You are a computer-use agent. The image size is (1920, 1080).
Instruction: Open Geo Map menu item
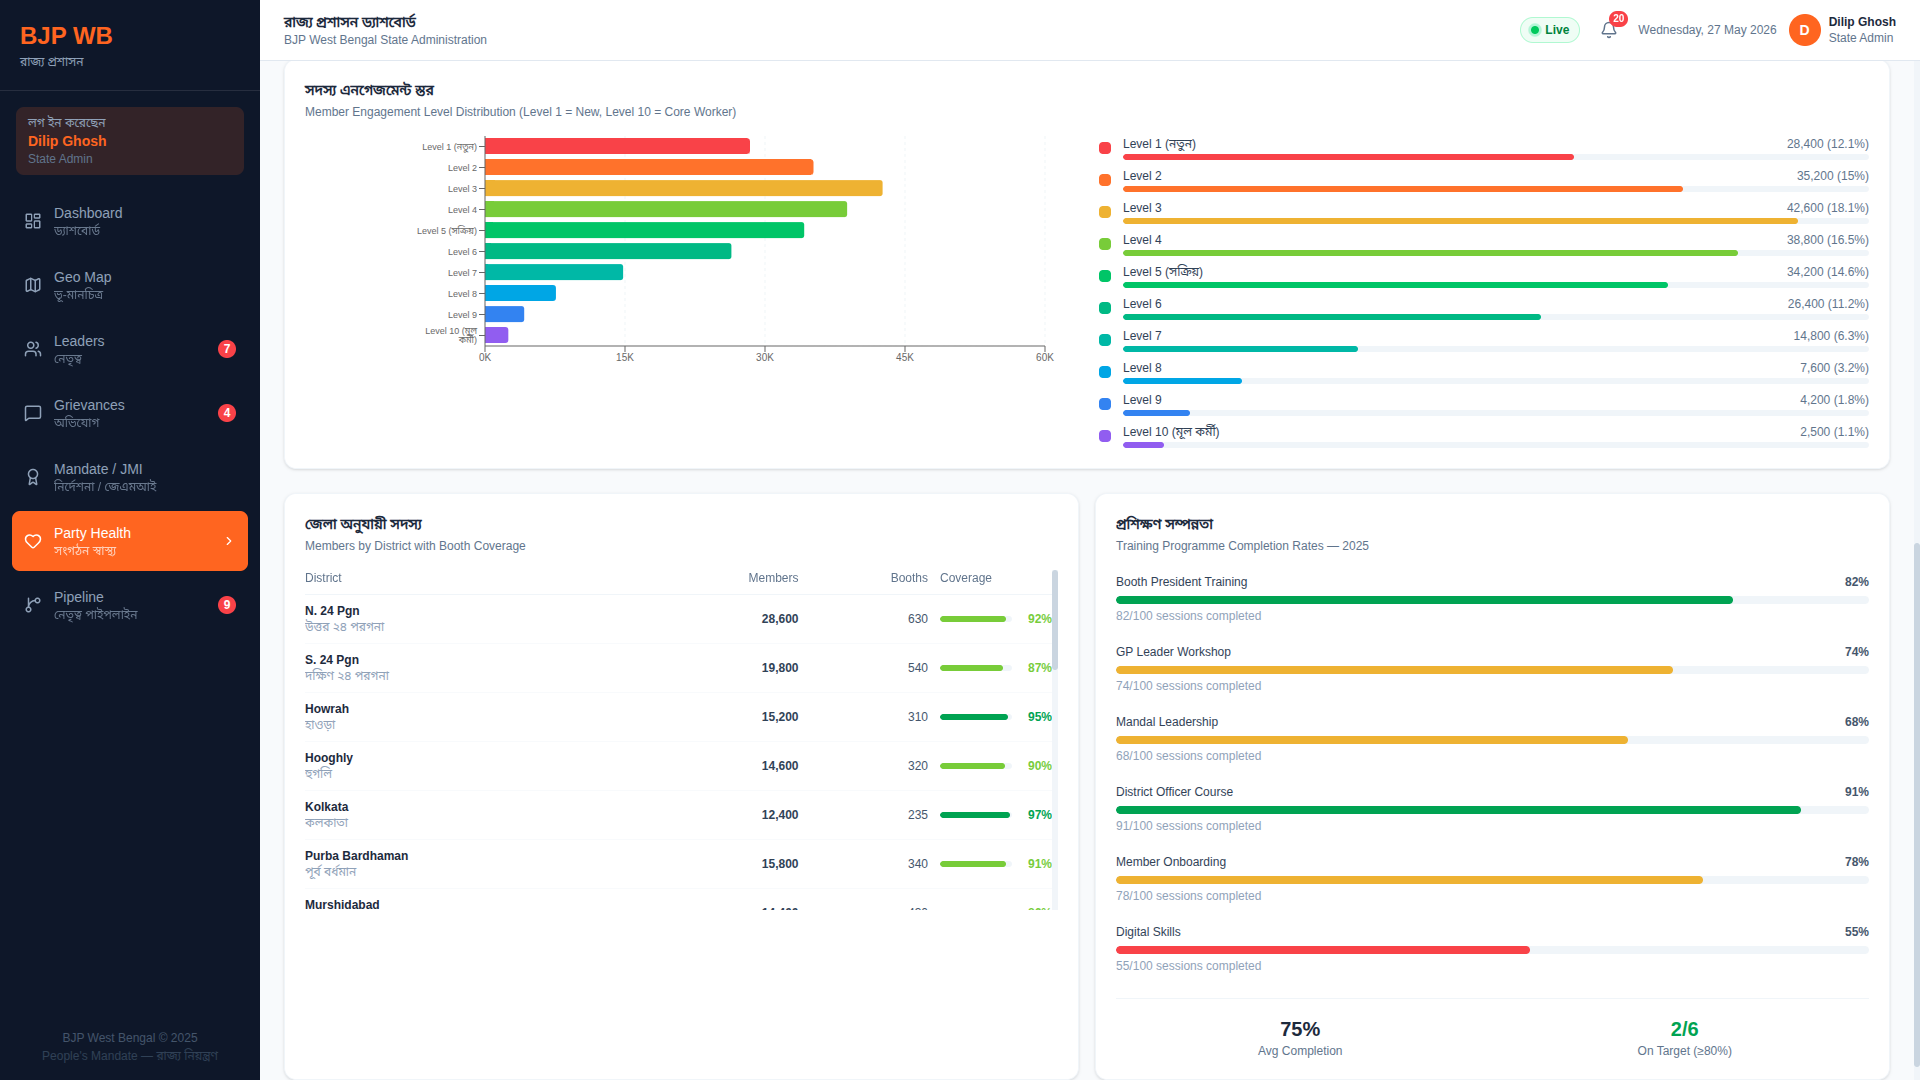tap(130, 285)
